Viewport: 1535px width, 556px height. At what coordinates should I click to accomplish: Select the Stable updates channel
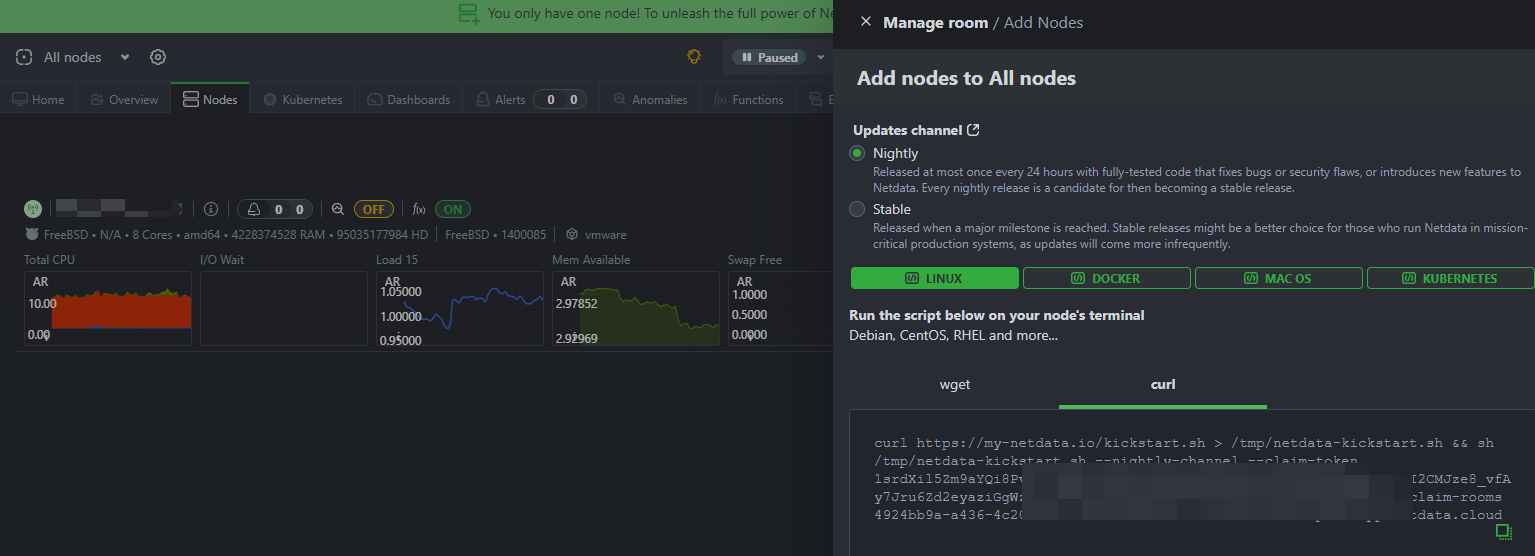tap(857, 209)
